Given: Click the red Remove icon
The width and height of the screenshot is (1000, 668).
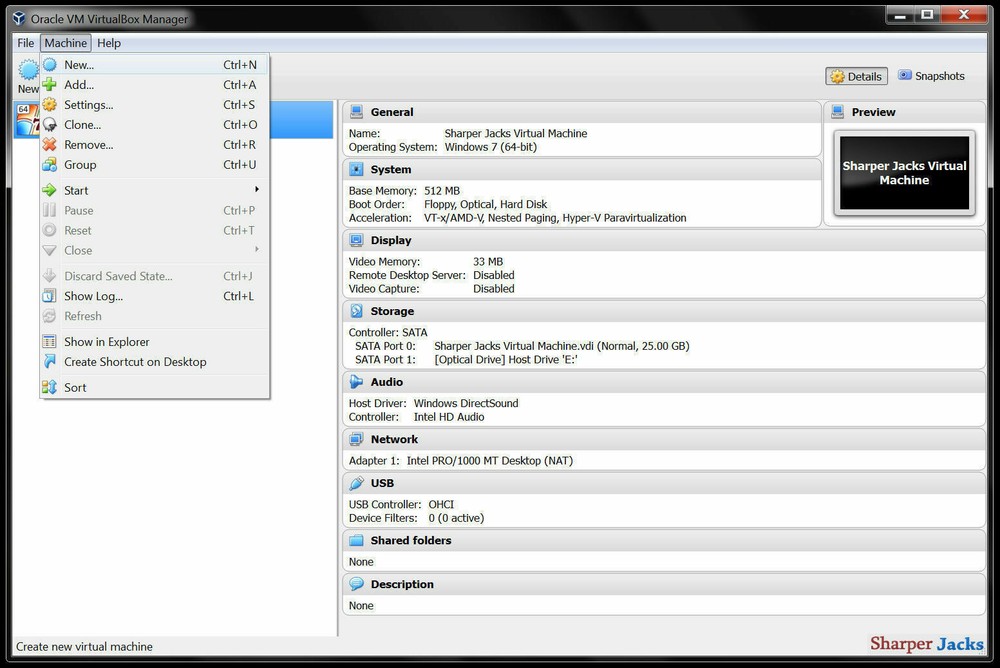Looking at the screenshot, I should point(48,144).
